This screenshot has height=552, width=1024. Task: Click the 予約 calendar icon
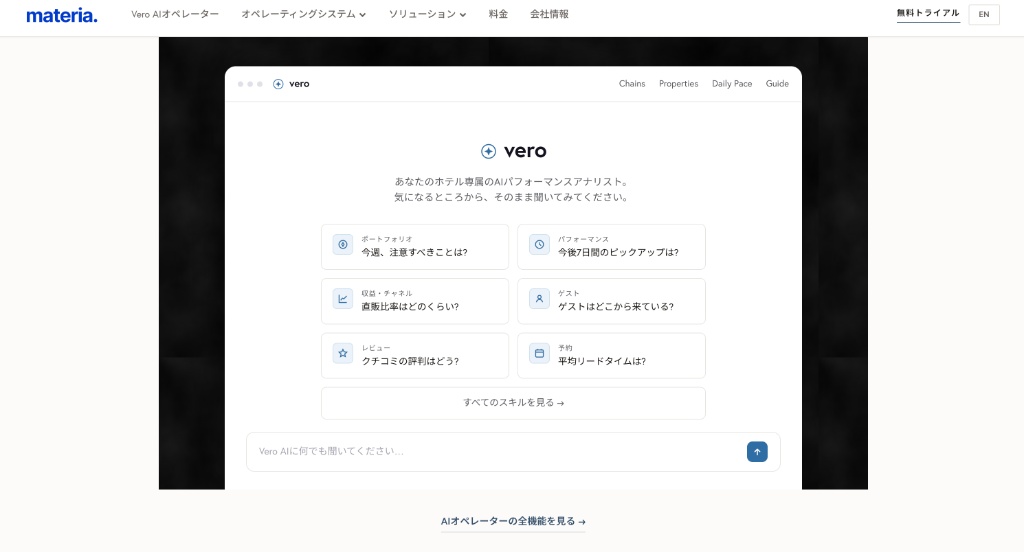pos(539,353)
